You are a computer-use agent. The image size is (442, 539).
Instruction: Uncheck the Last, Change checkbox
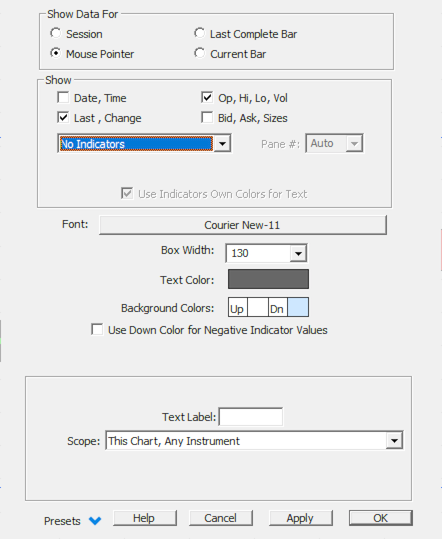(63, 117)
